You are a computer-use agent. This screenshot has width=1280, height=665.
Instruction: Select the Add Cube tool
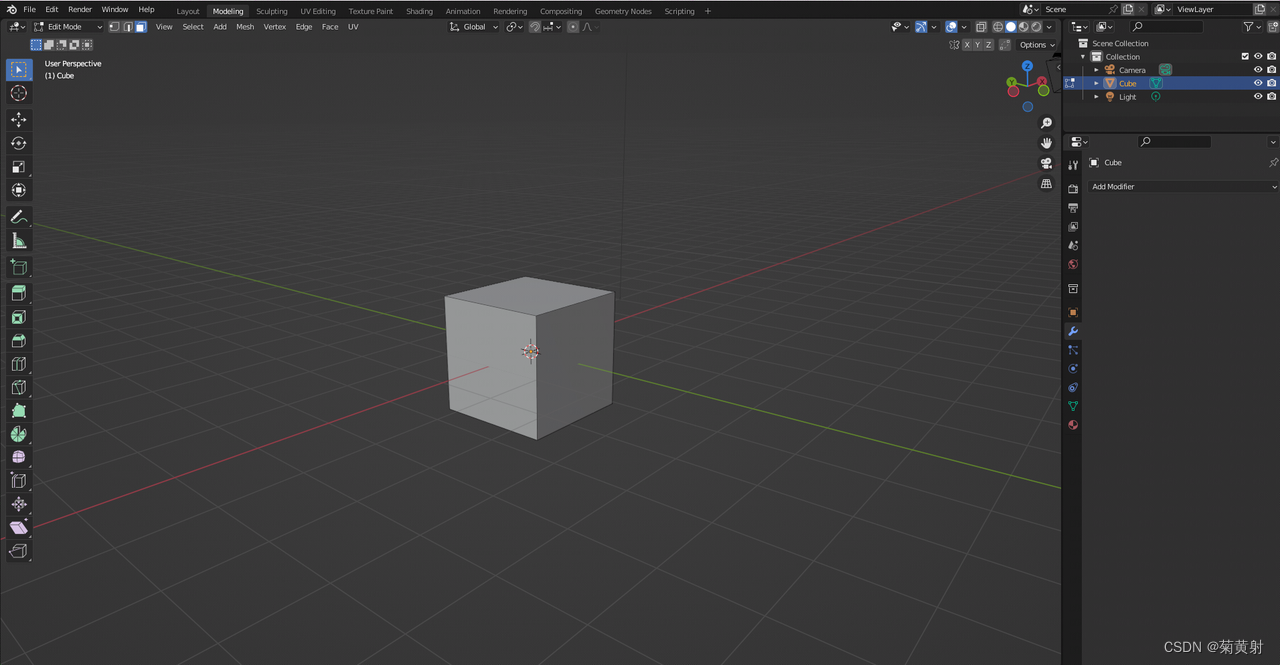19,267
